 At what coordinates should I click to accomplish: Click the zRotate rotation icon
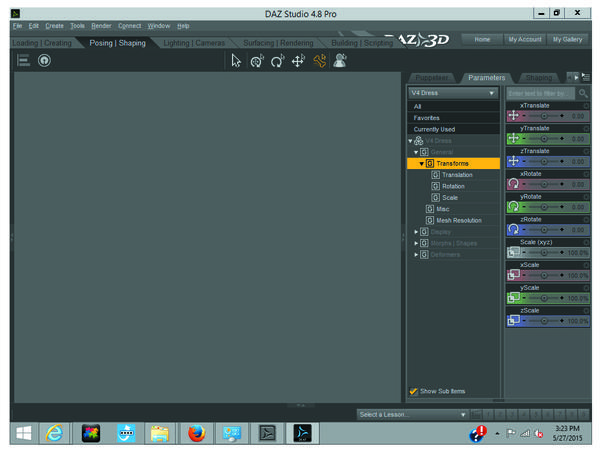coord(514,230)
